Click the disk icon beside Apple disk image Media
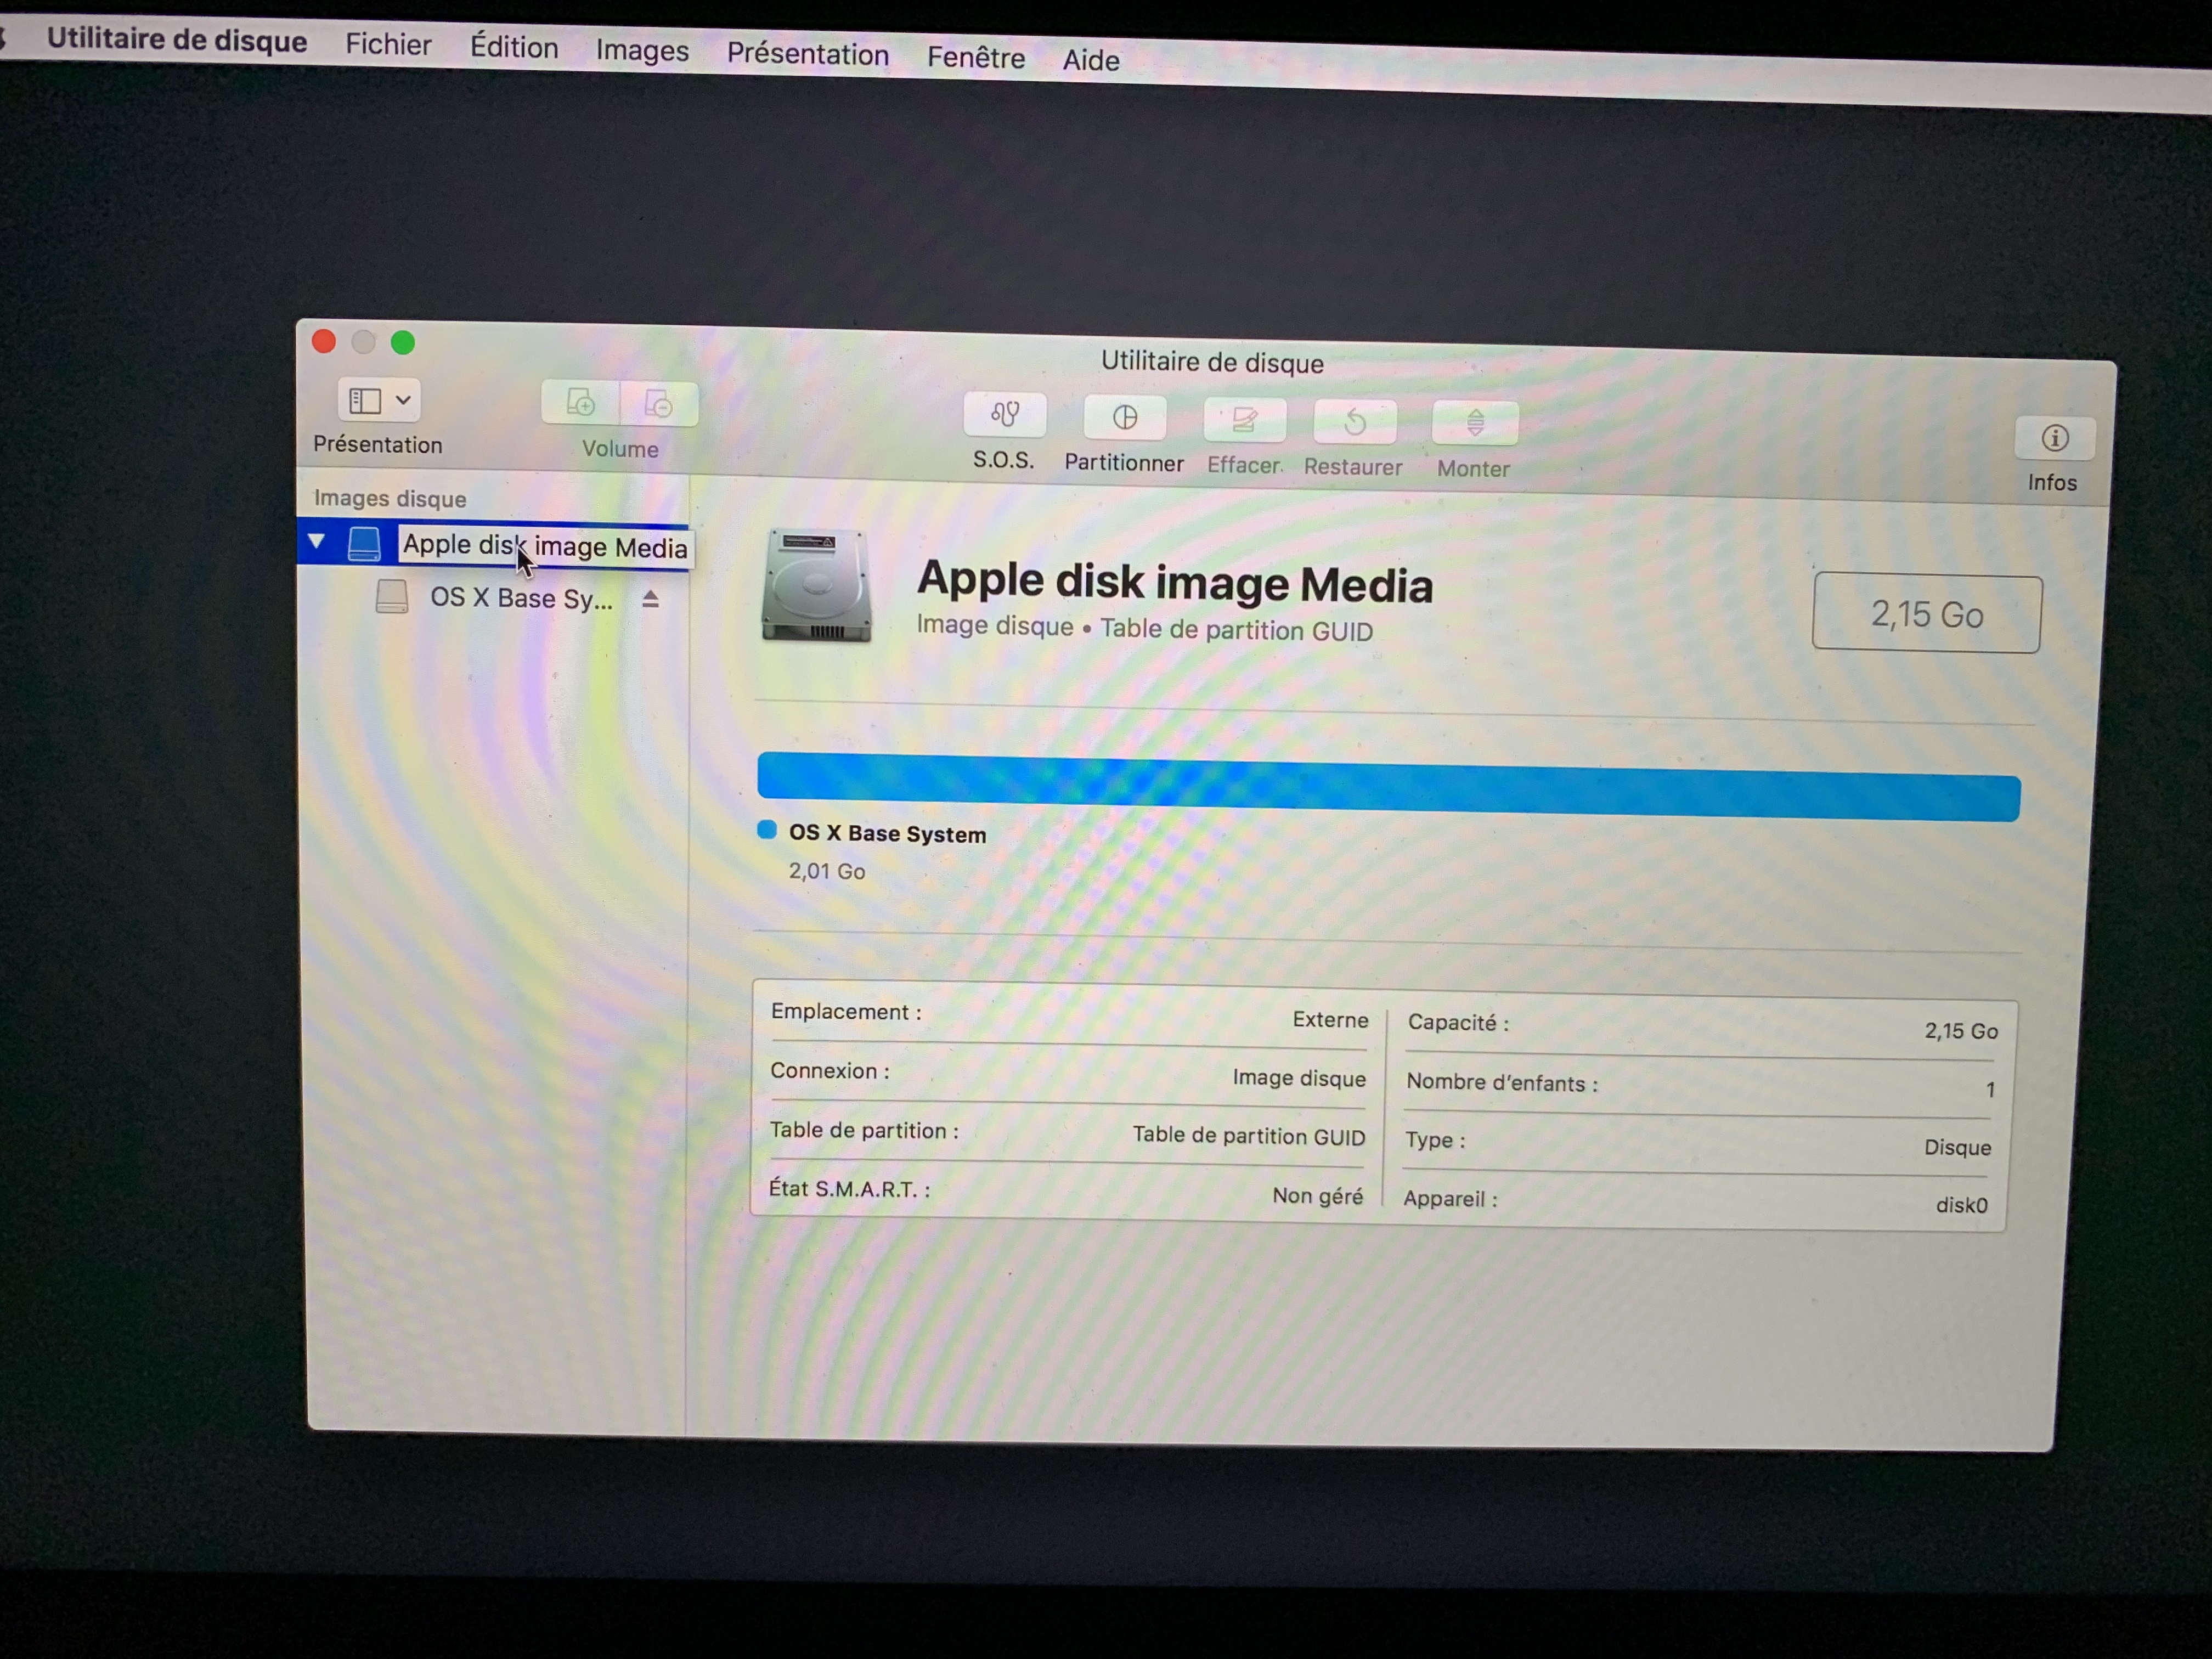The height and width of the screenshot is (1659, 2212). pyautogui.click(x=364, y=544)
